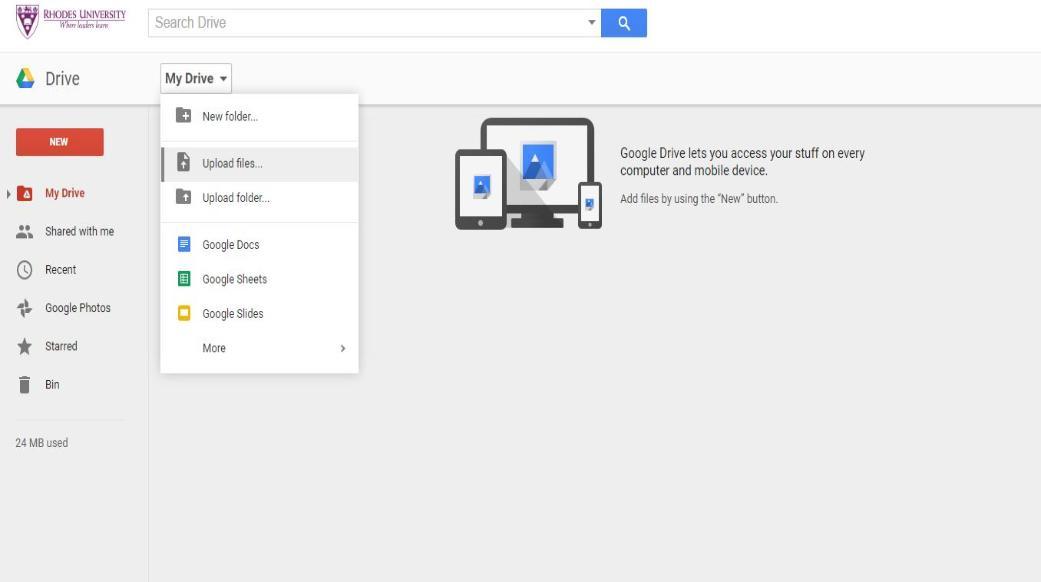Click the yellow Google Slides icon
1041x582 pixels.
click(x=184, y=313)
